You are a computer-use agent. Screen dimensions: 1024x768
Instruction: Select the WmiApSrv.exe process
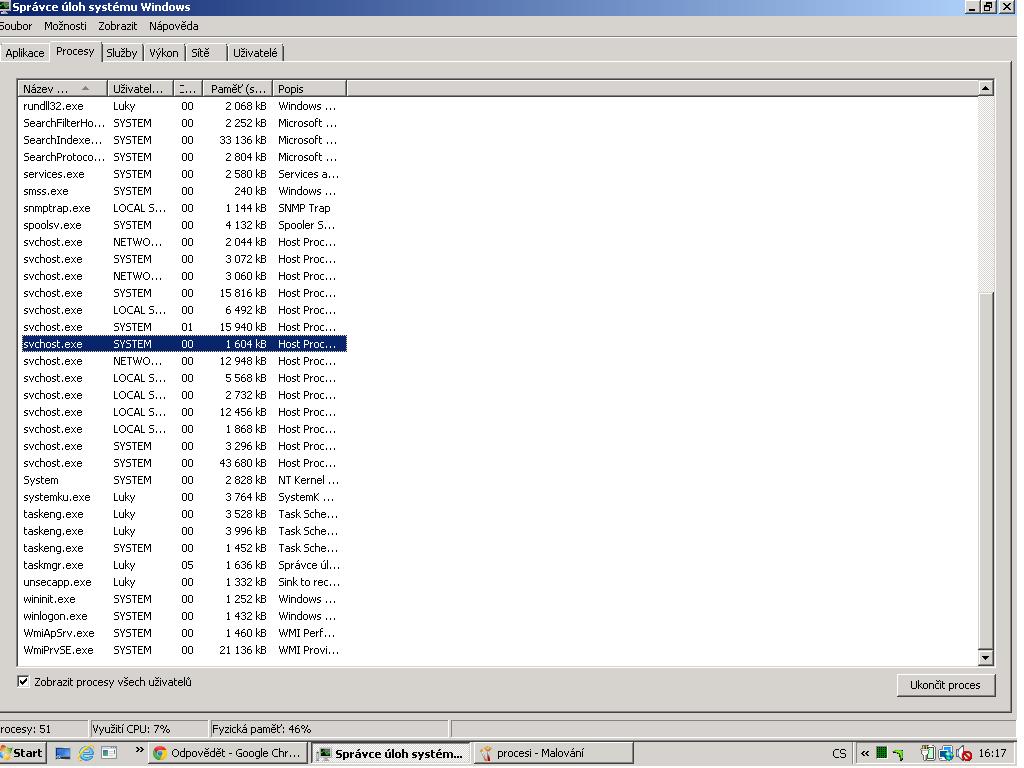[184, 633]
